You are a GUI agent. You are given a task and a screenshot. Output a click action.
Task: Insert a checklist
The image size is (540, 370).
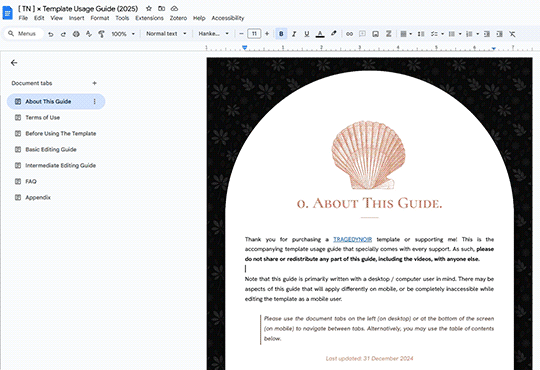[434, 34]
